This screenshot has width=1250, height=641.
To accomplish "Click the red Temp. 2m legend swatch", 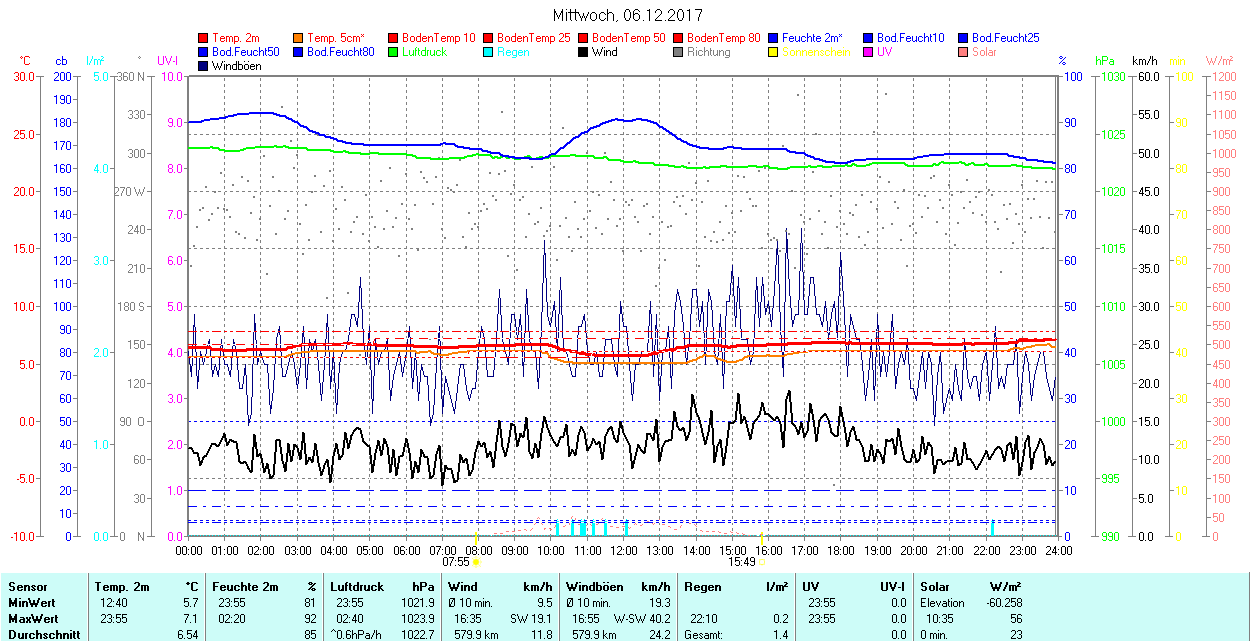I will pyautogui.click(x=204, y=38).
